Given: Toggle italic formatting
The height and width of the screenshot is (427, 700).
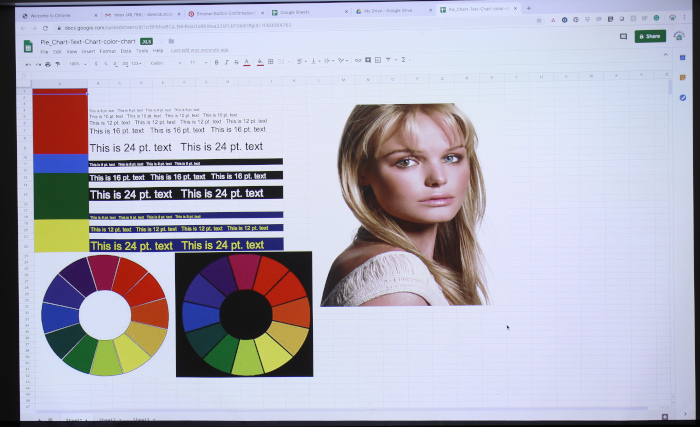Looking at the screenshot, I should 226,63.
